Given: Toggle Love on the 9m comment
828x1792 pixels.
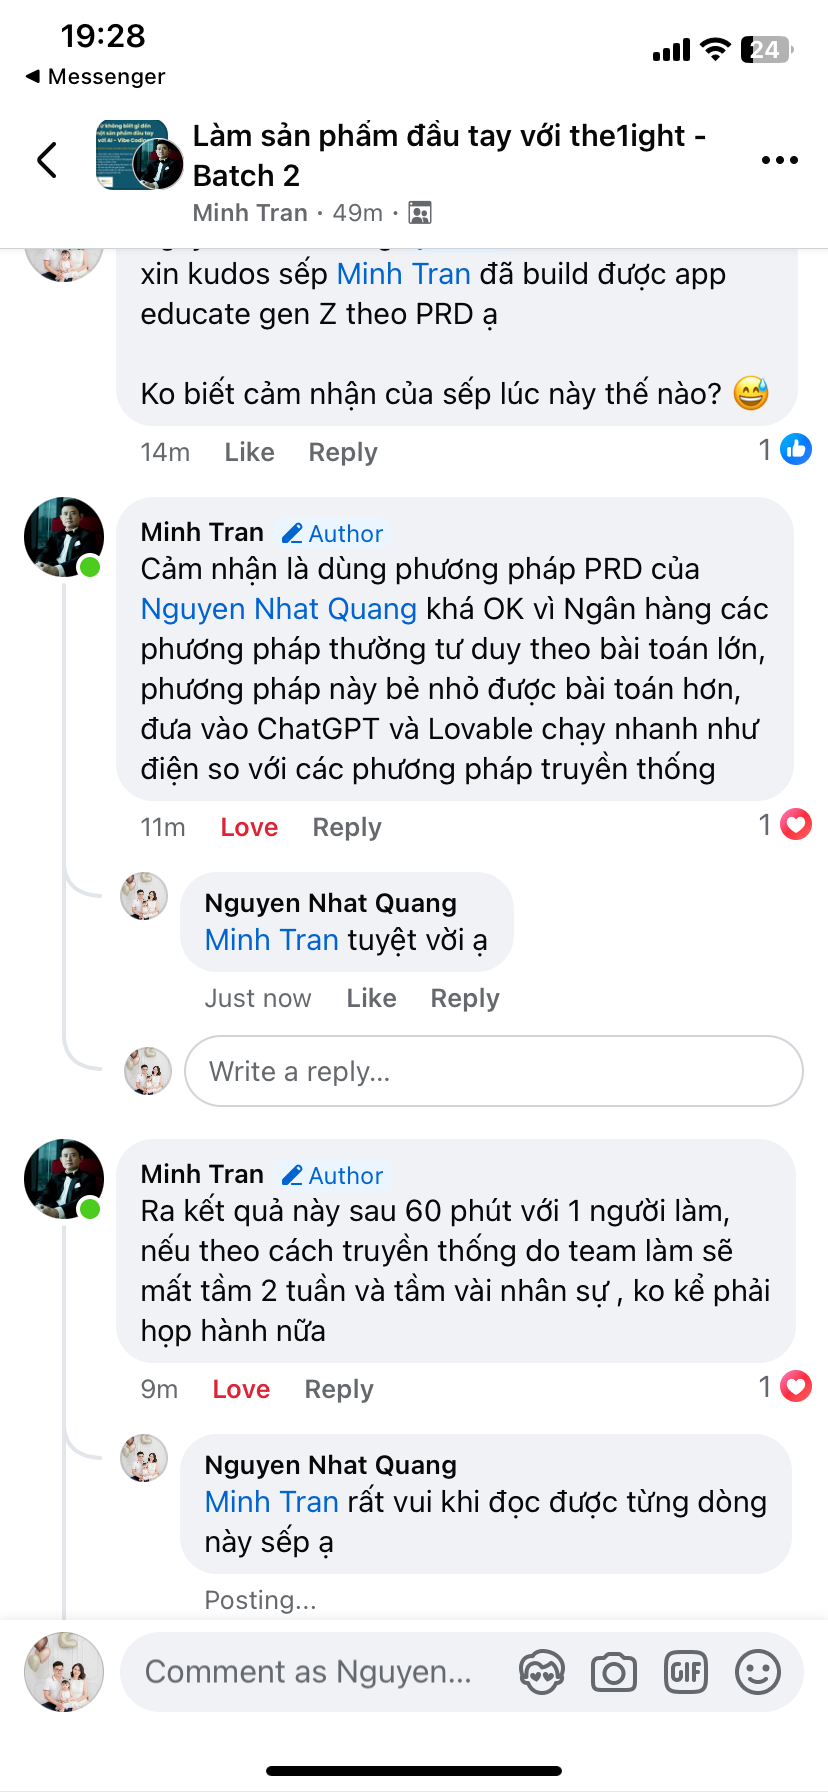Looking at the screenshot, I should click(x=241, y=1389).
